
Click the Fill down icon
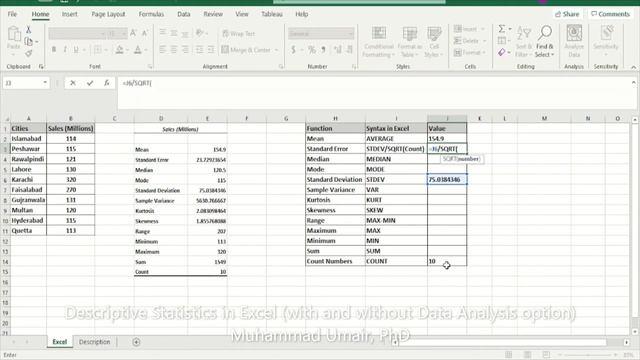[502, 40]
